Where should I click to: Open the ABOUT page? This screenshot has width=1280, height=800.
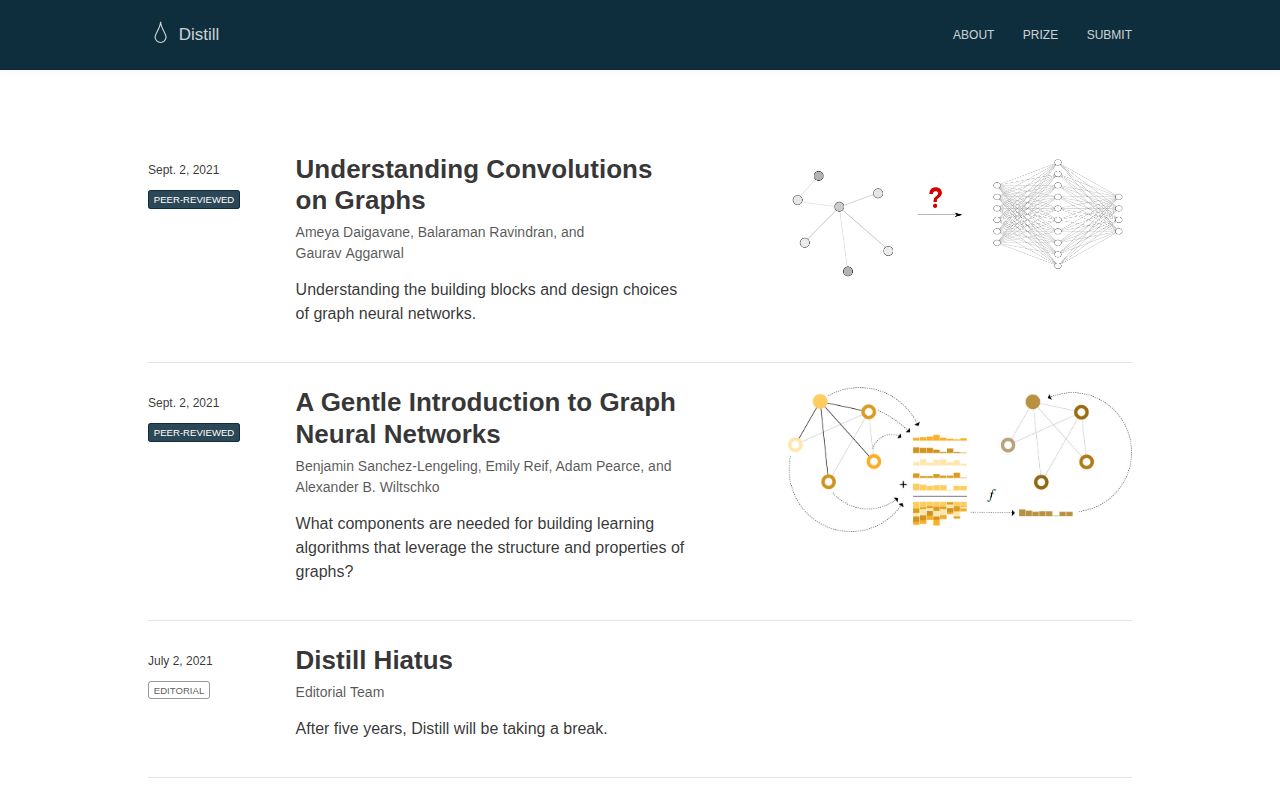[973, 34]
